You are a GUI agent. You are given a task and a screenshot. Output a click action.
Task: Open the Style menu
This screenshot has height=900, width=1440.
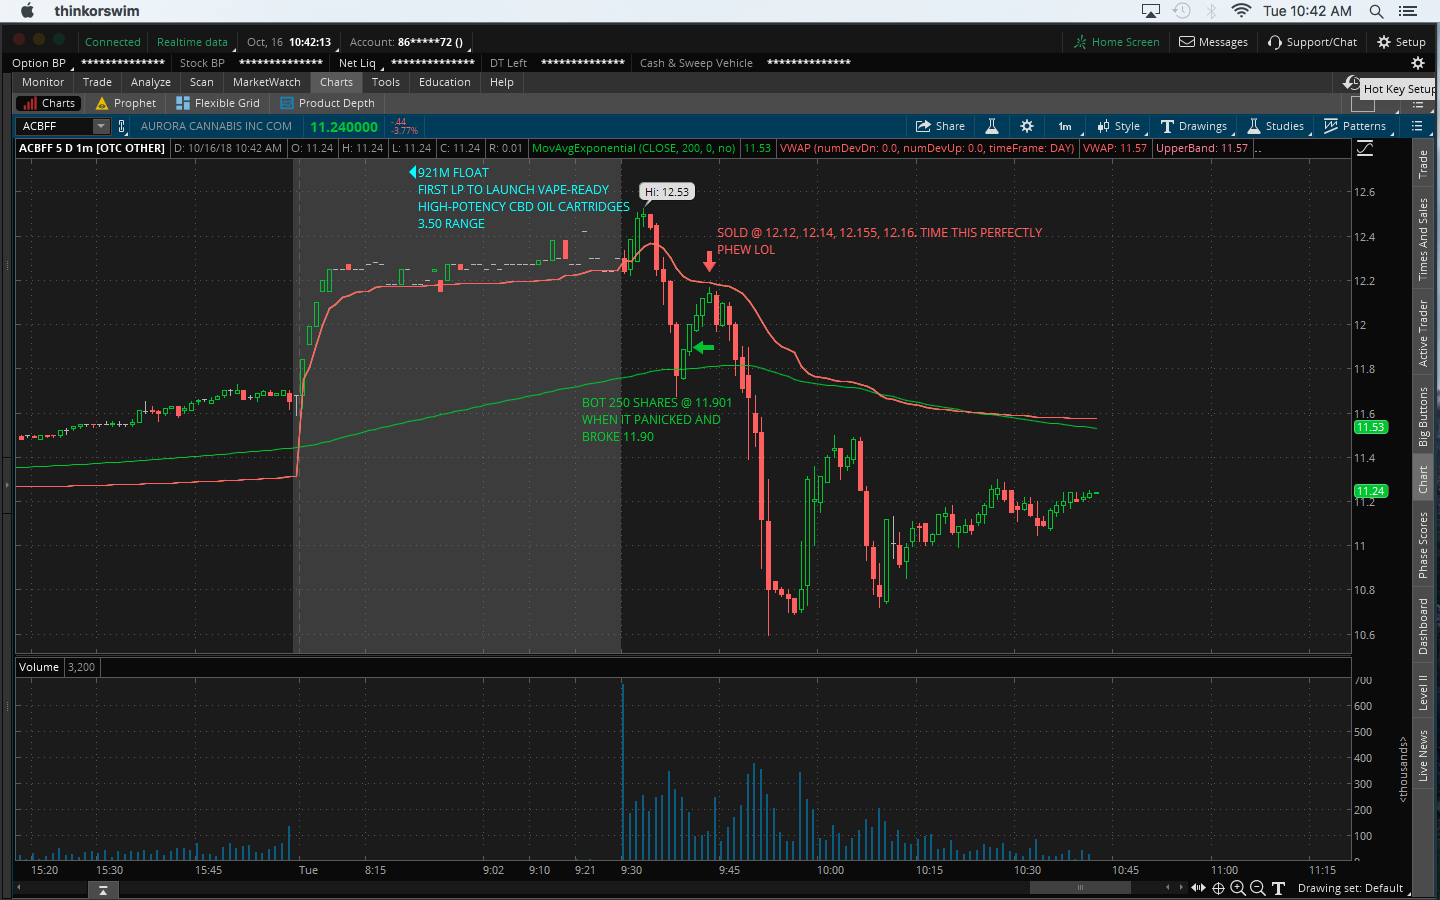pyautogui.click(x=1118, y=126)
